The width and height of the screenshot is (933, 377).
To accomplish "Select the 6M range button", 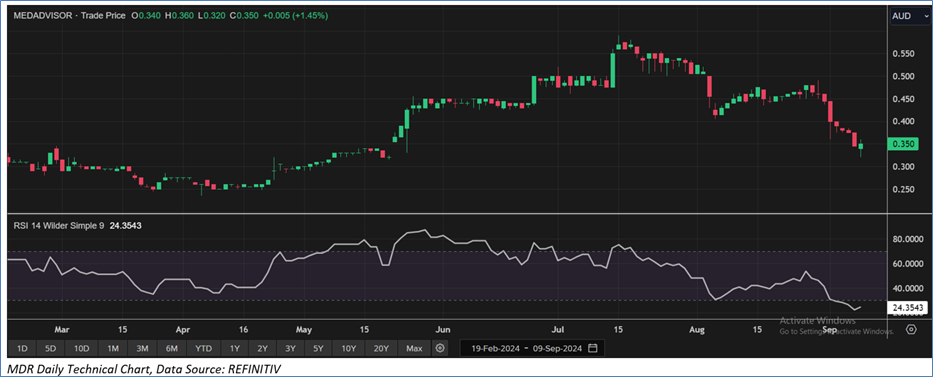I will coord(172,348).
